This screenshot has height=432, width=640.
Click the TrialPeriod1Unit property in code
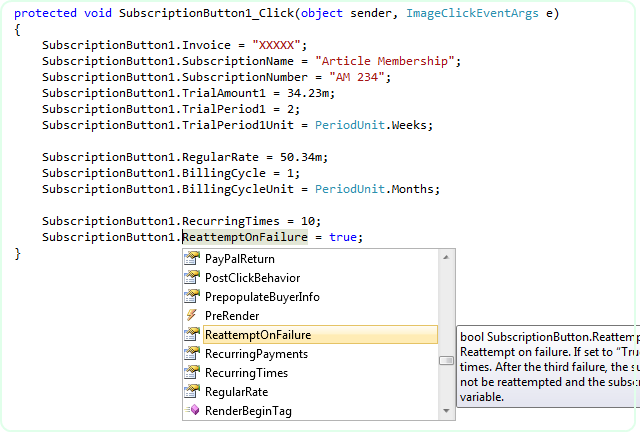[x=238, y=125]
